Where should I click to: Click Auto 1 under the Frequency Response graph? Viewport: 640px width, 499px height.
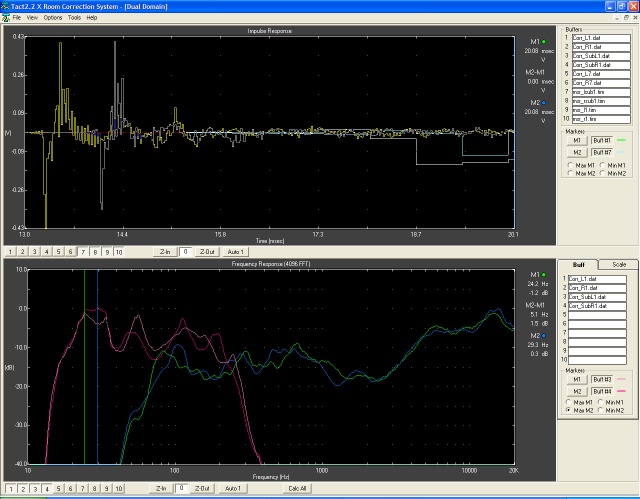233,488
